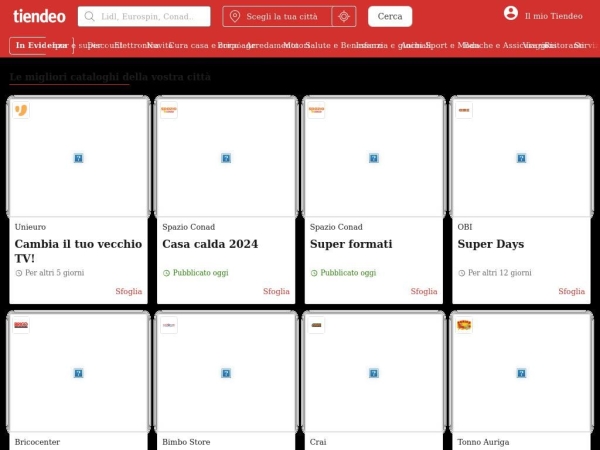Click Per altri 5 giorni text
This screenshot has height=450, width=600.
coord(55,273)
